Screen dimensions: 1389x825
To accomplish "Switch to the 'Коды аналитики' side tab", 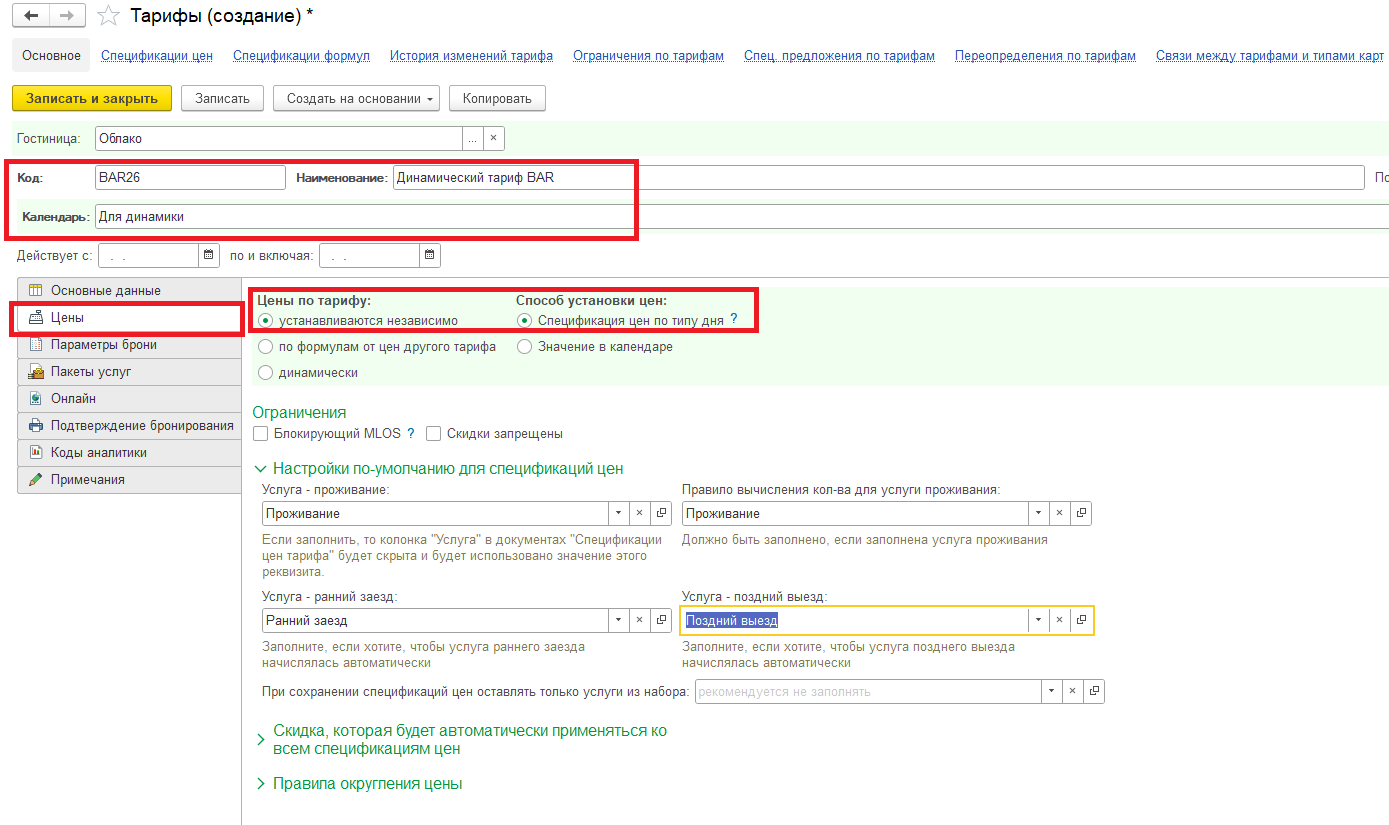I will coord(129,452).
